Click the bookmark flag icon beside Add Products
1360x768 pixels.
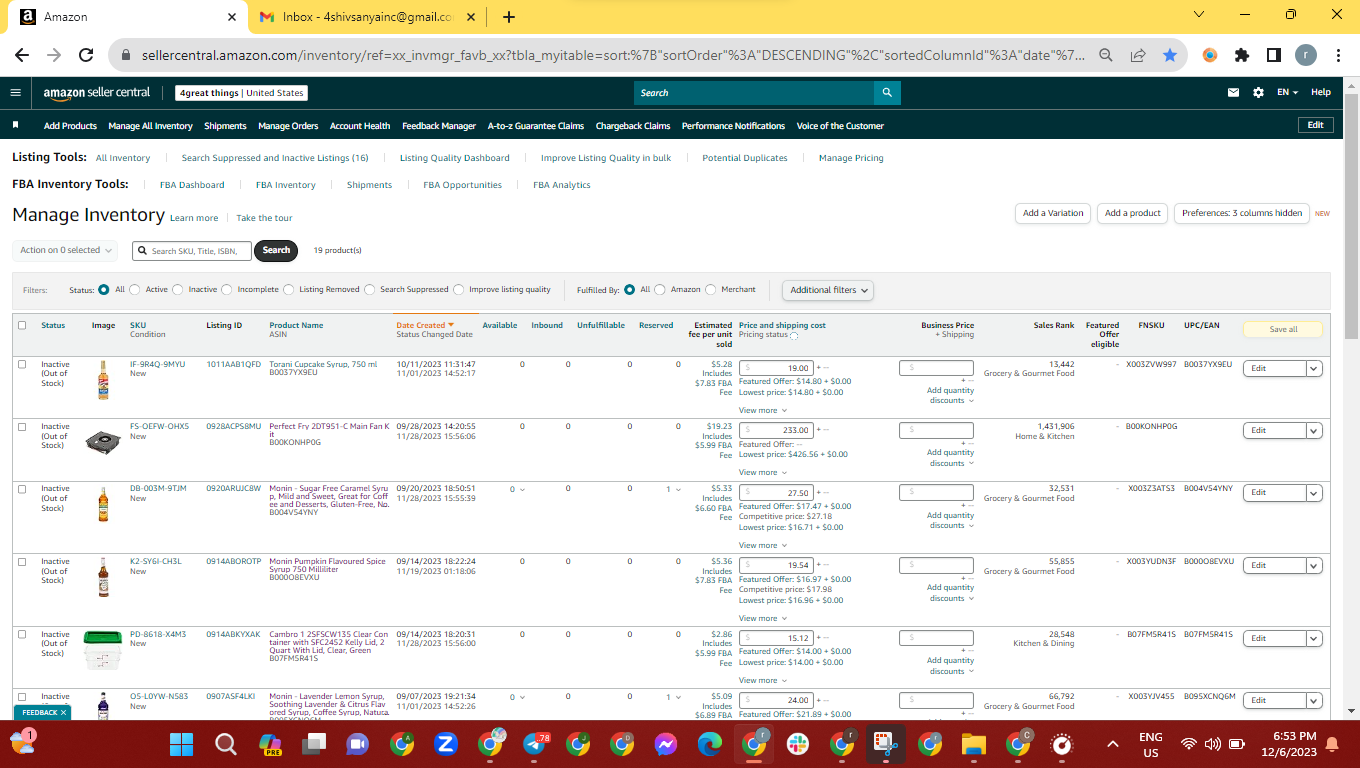tap(15, 126)
